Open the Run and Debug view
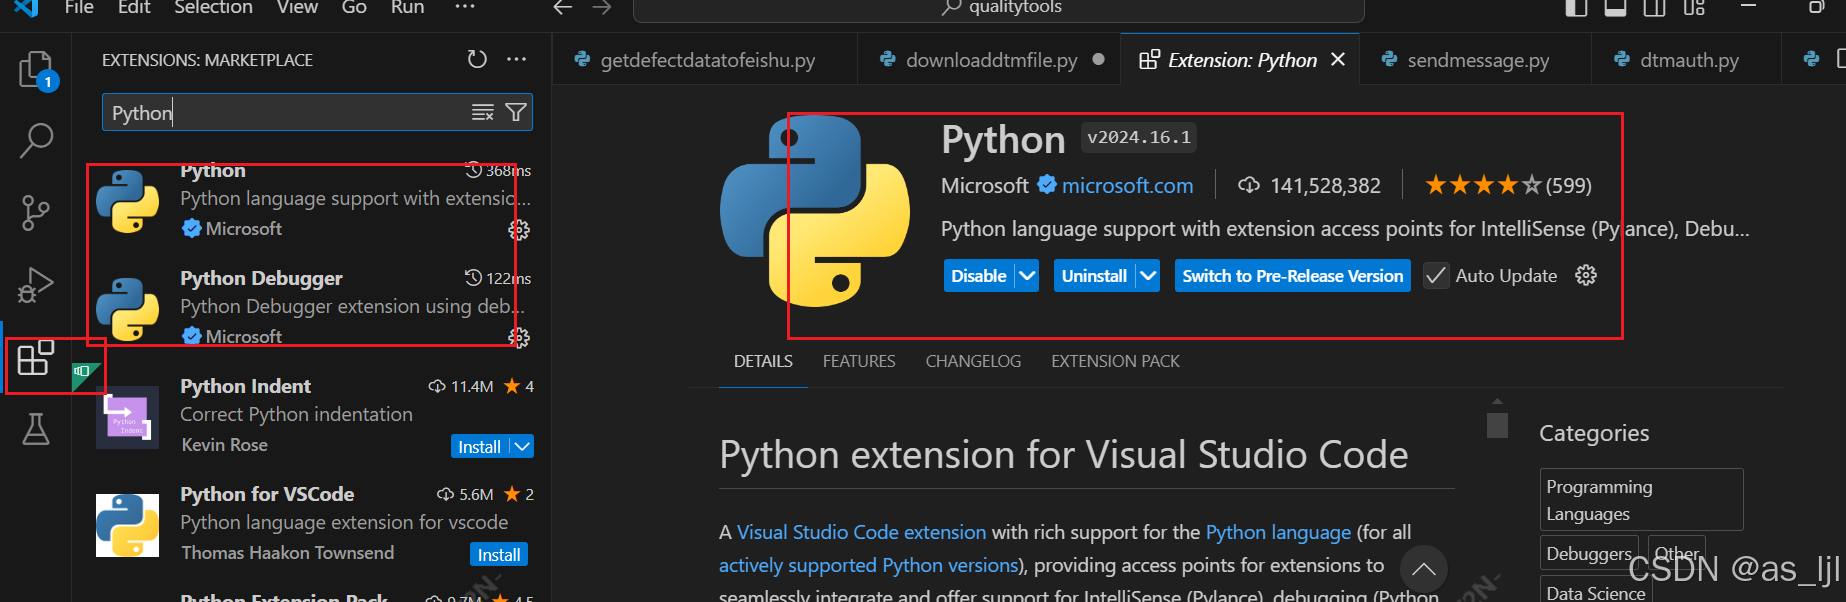The height and width of the screenshot is (602, 1846). coord(36,285)
